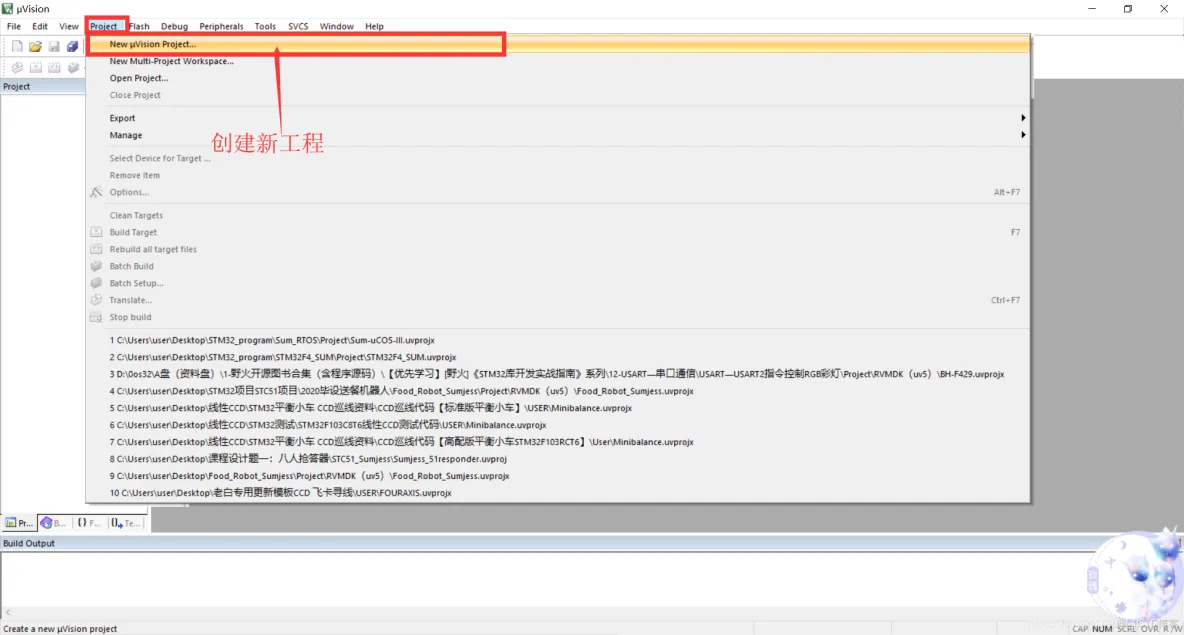Click the CAP indicator in status bar
Viewport: 1184px width, 635px height.
click(x=1080, y=628)
